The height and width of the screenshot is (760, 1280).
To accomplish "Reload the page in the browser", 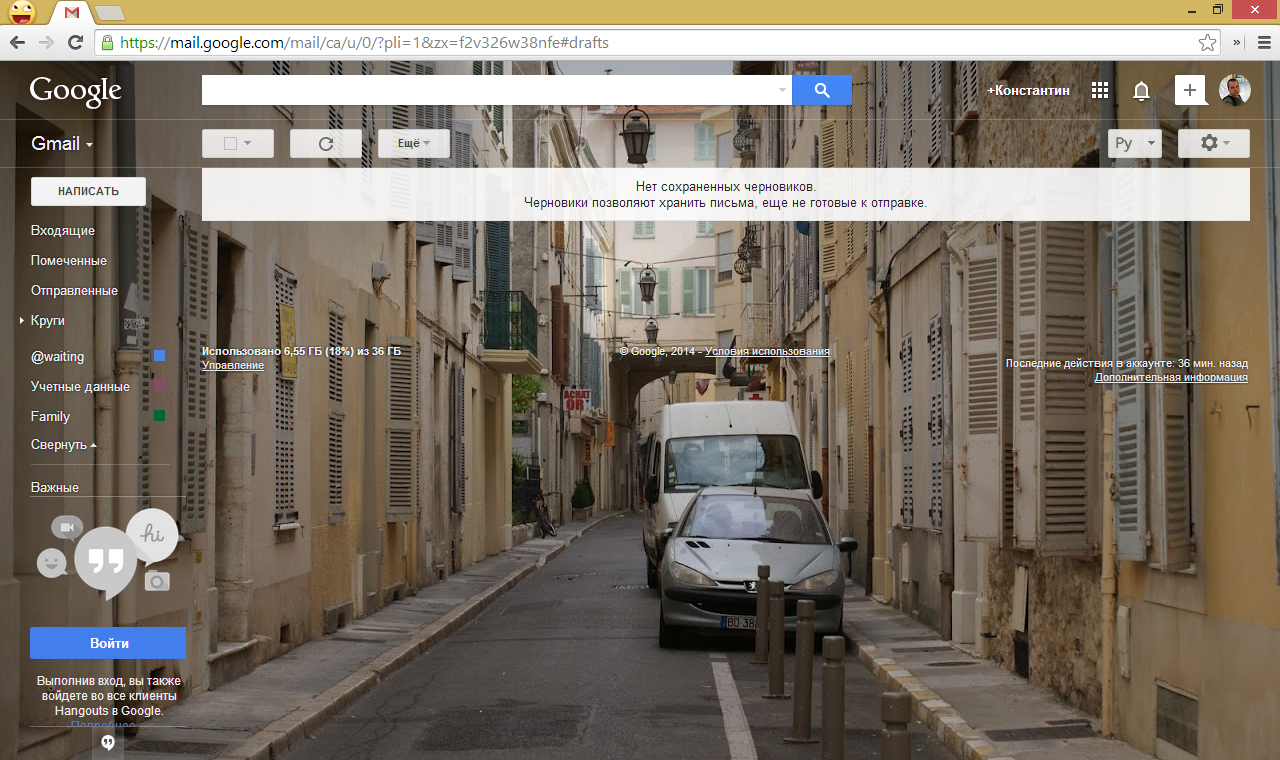I will click(75, 43).
